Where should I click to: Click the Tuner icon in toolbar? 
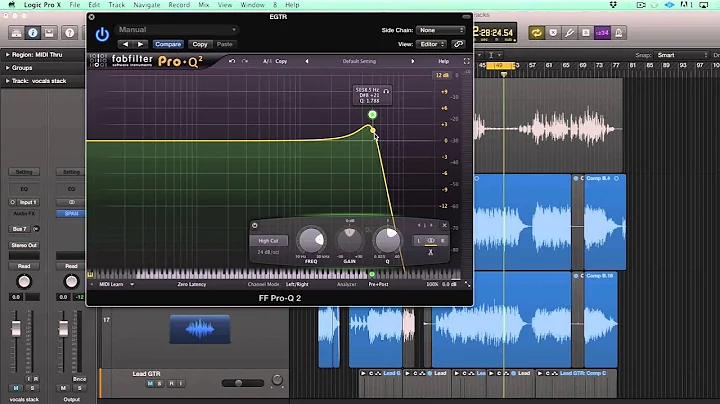coord(569,33)
